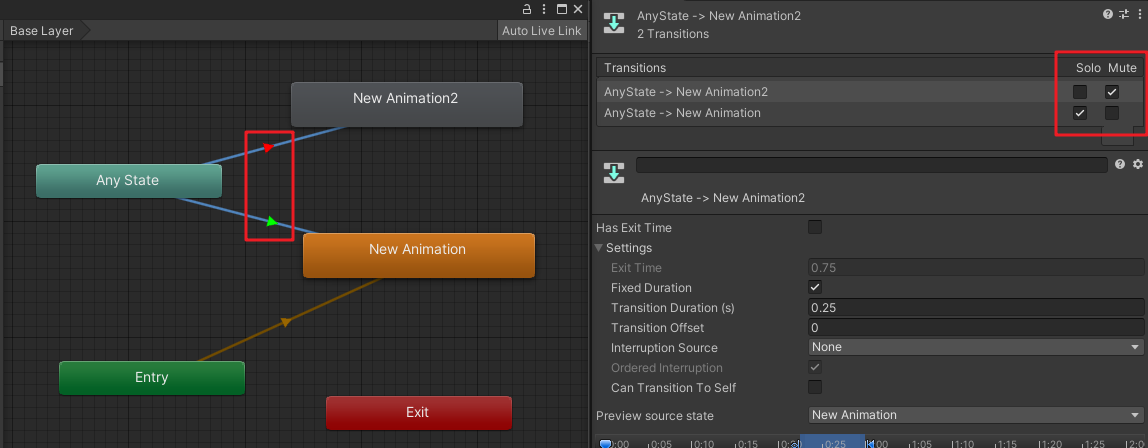Image resolution: width=1148 pixels, height=448 pixels.
Task: Enable Solo for AnyState -> New Animation2
Action: [1080, 92]
